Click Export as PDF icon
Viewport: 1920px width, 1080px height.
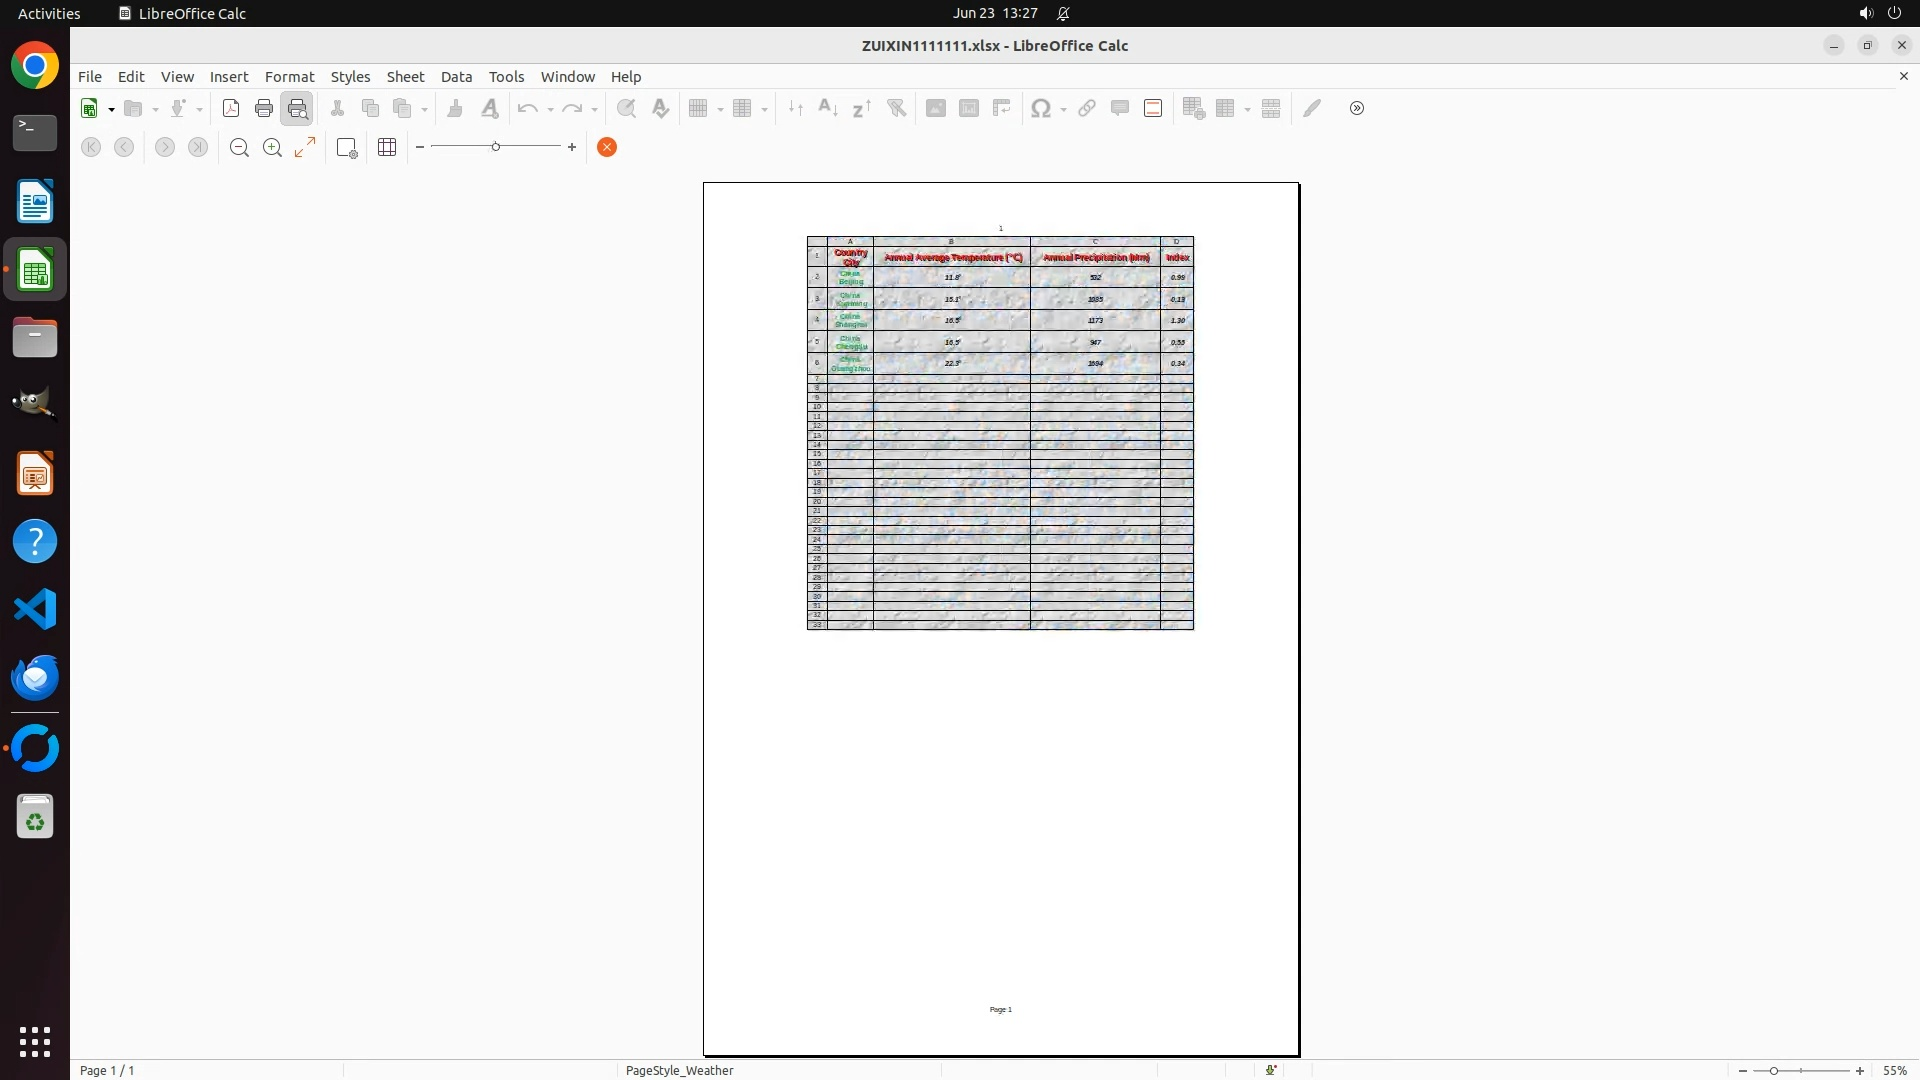[231, 108]
